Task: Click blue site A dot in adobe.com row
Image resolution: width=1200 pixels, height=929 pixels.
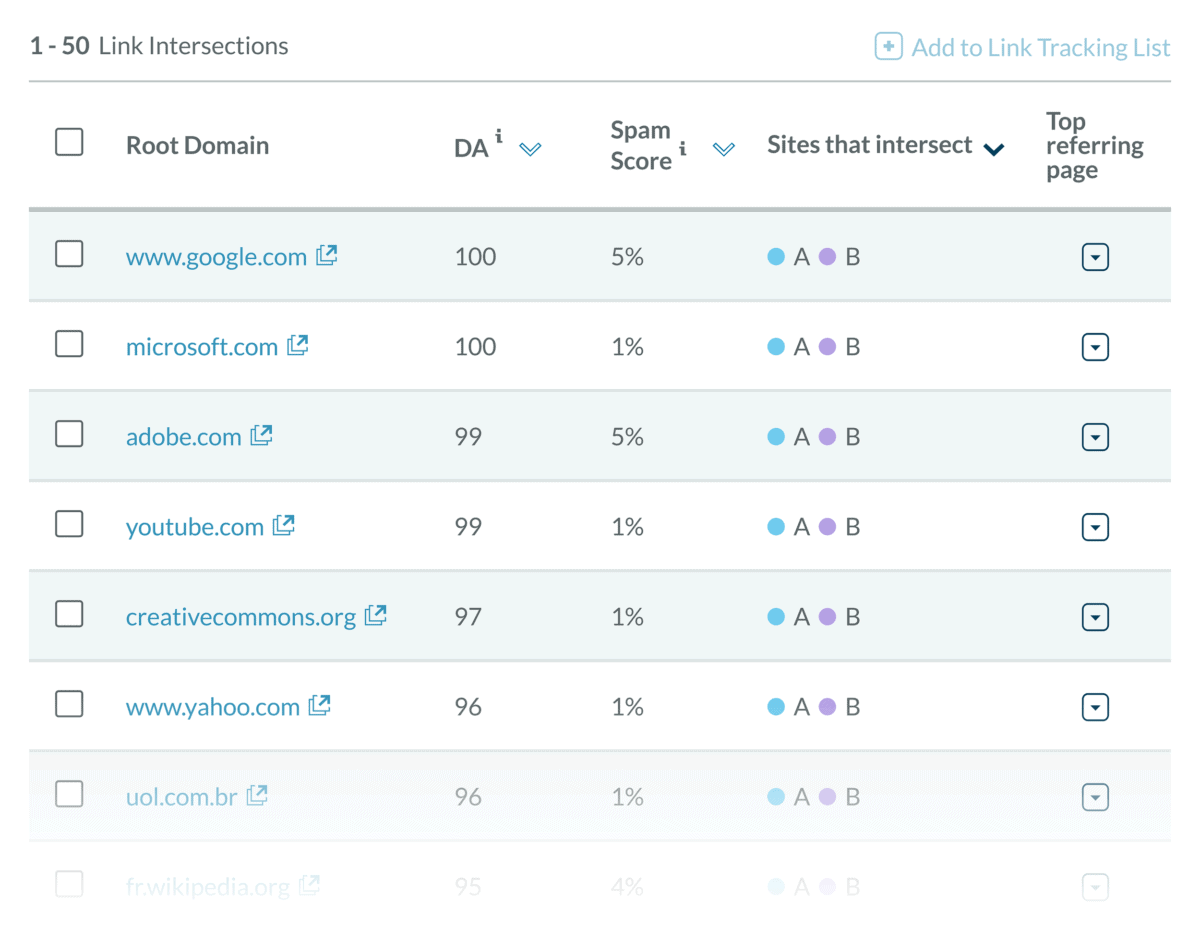Action: point(775,437)
